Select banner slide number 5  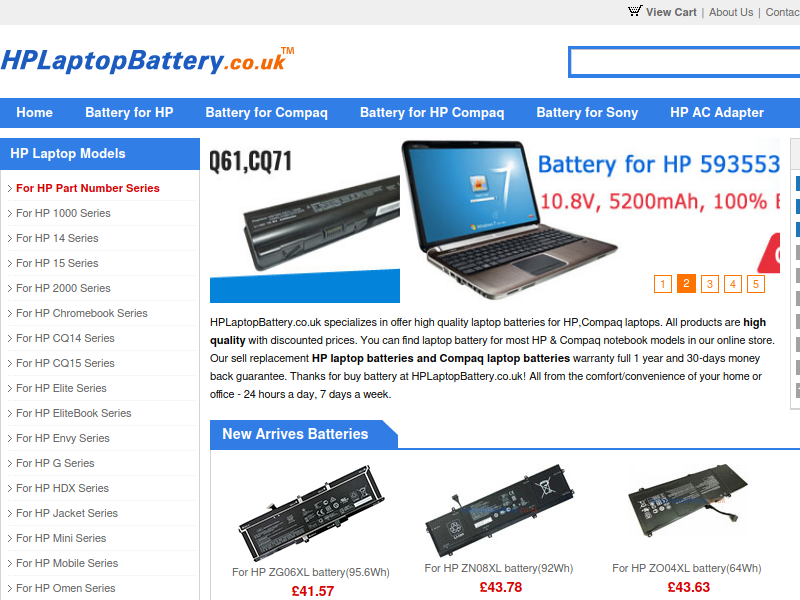pos(756,284)
